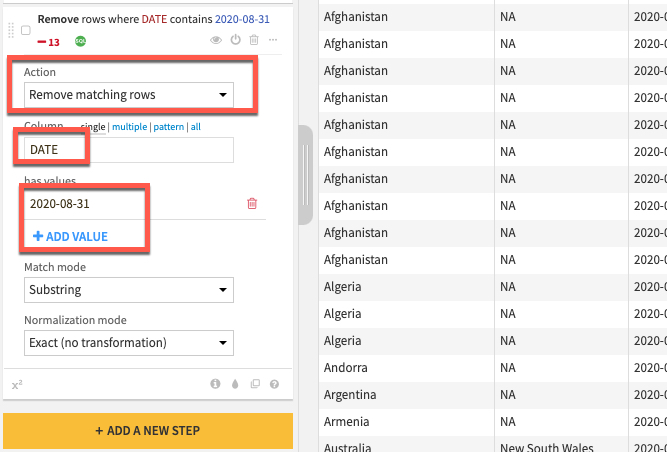Check the step selection checkbox
This screenshot has width=667, height=452.
(25, 30)
